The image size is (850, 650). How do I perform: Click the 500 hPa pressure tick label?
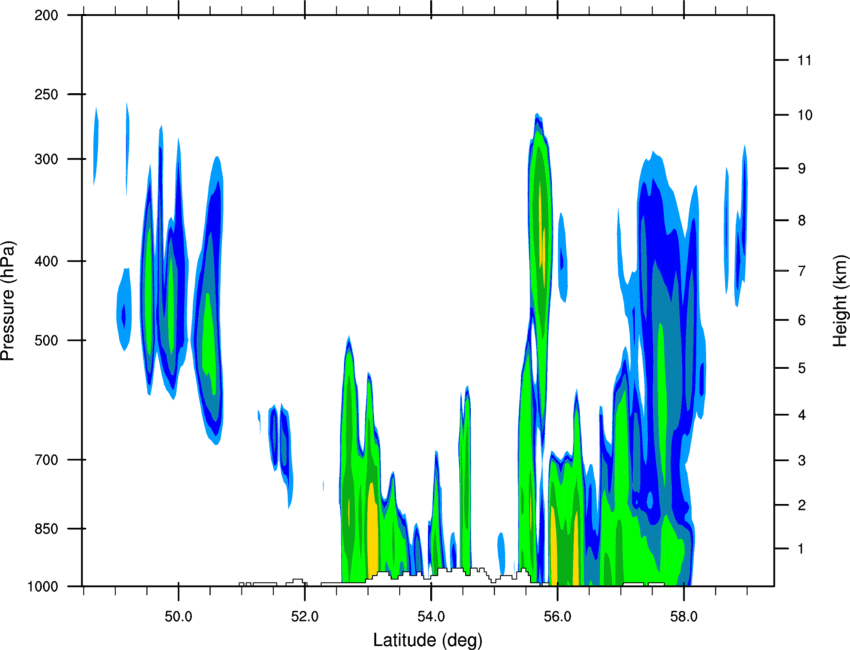click(x=46, y=340)
